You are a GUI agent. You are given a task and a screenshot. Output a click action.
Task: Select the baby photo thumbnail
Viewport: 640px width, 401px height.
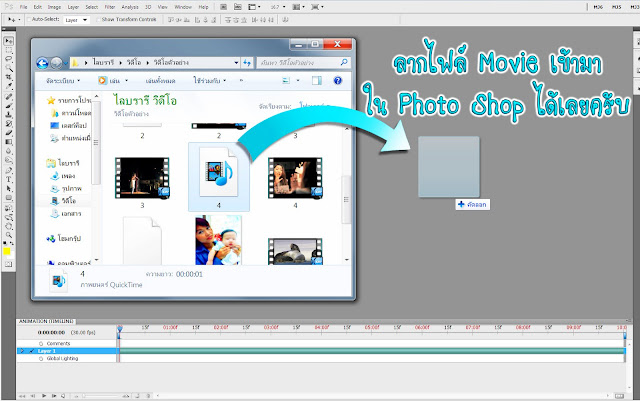tap(218, 240)
